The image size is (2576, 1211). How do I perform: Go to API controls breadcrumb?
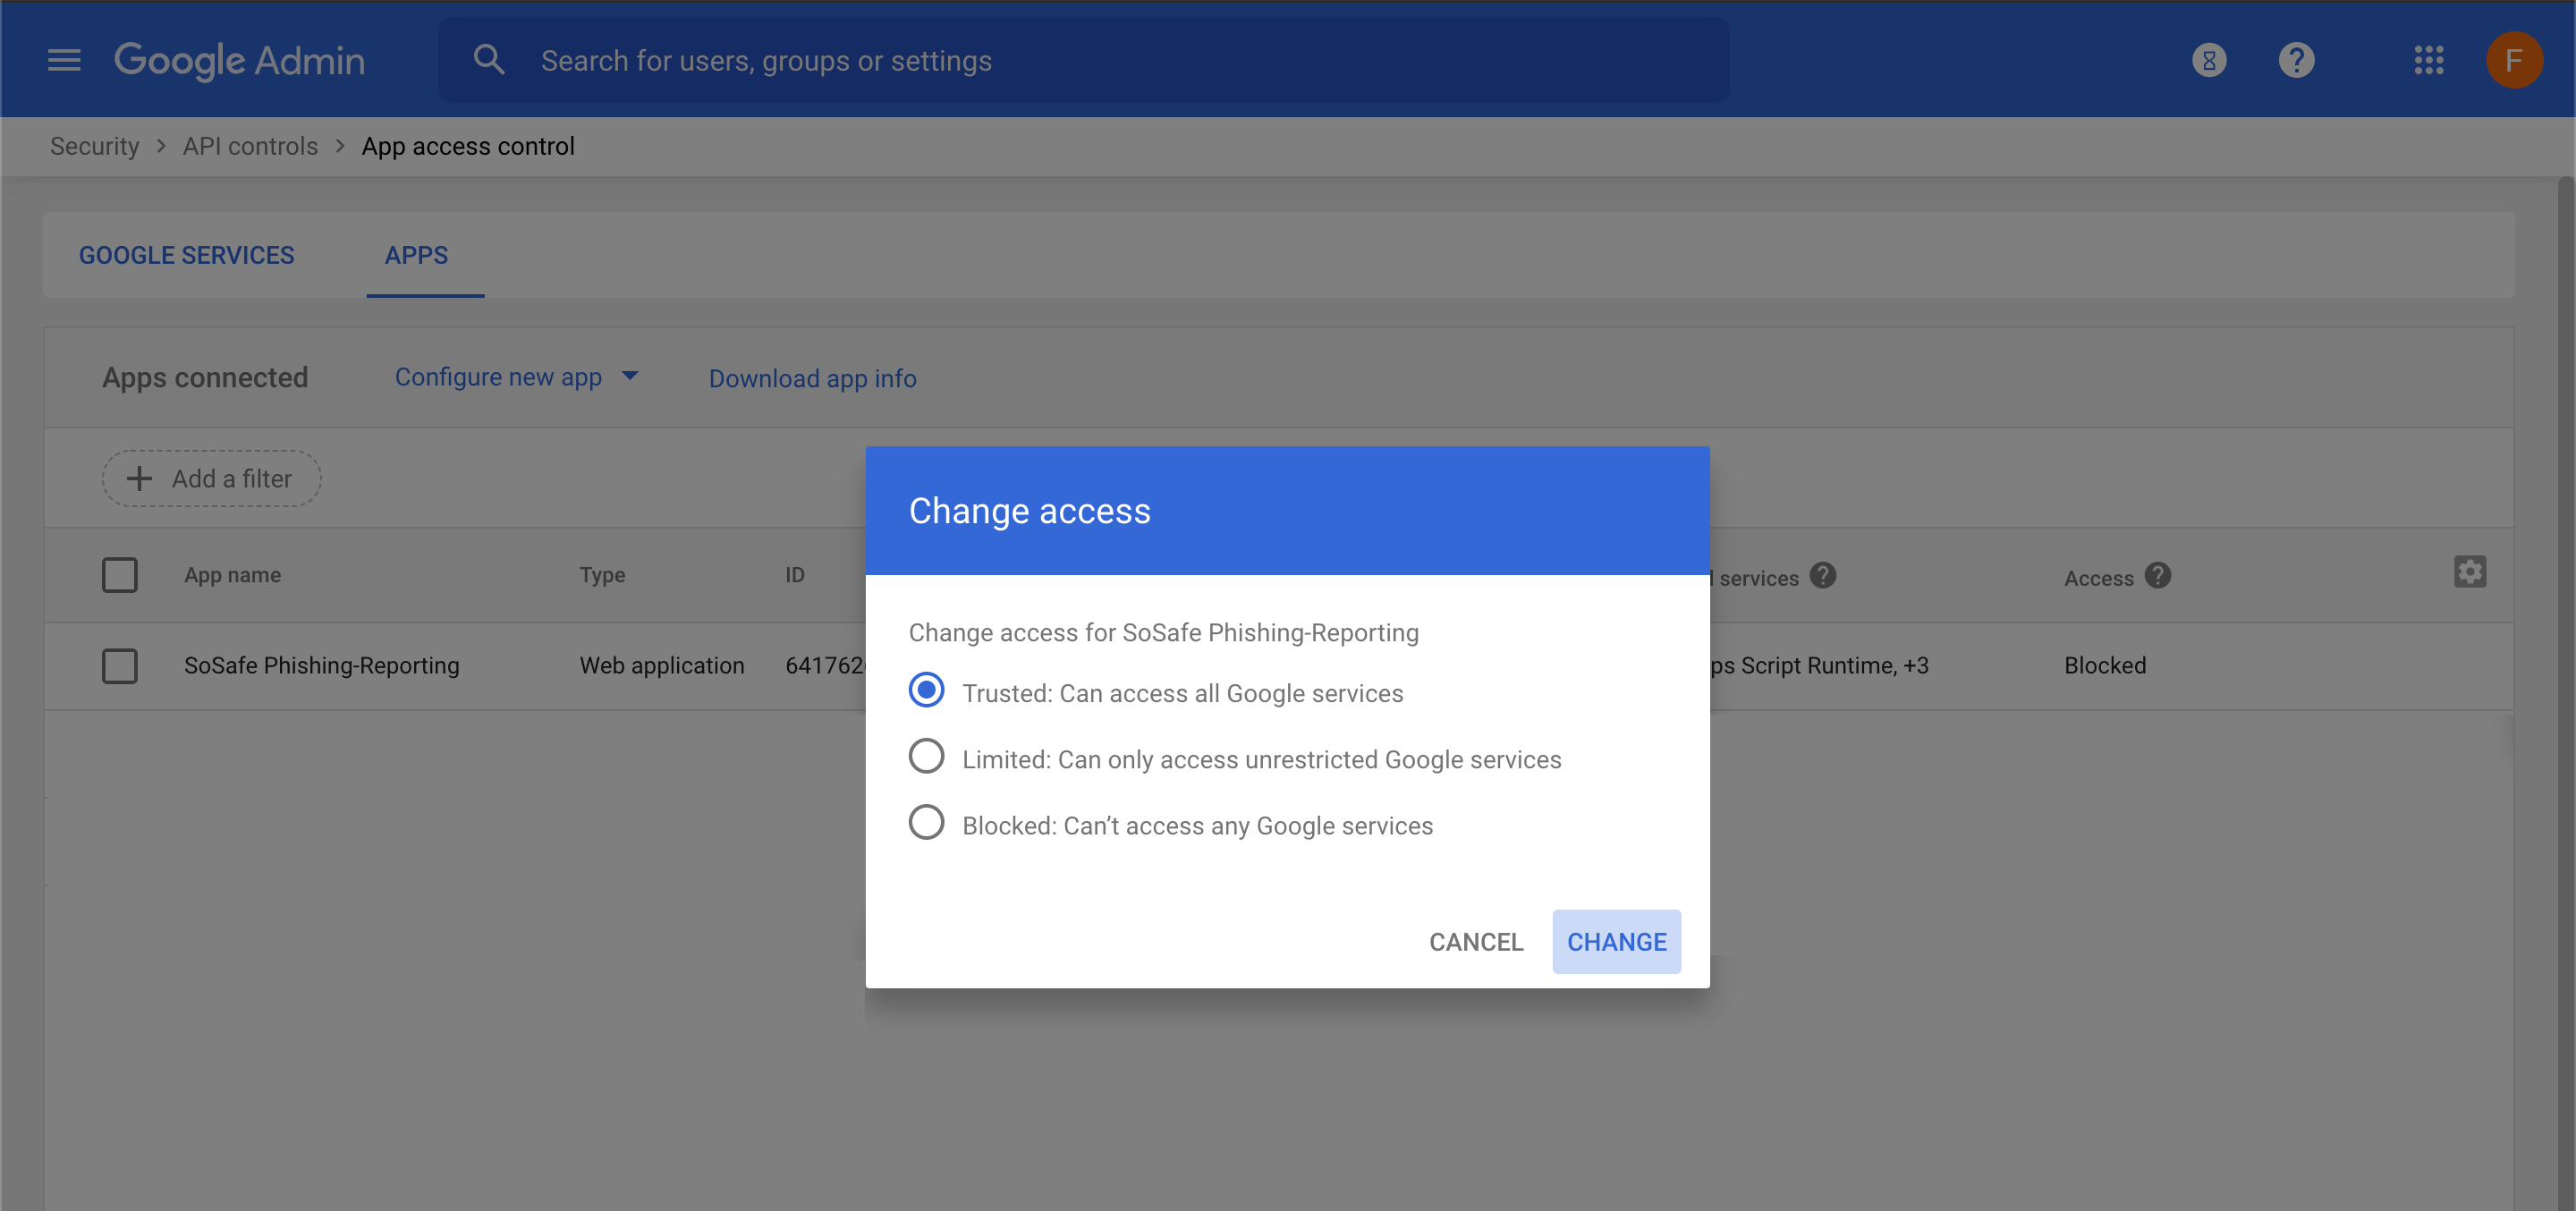click(x=250, y=146)
